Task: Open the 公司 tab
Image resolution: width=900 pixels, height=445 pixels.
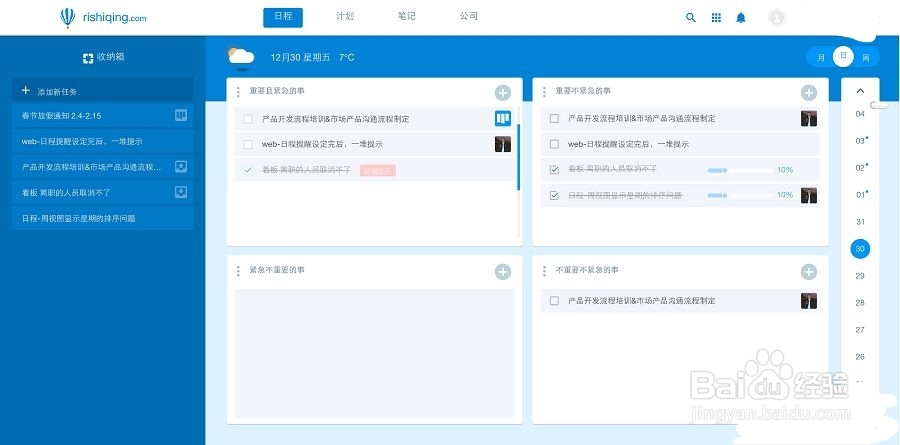Action: tap(468, 17)
